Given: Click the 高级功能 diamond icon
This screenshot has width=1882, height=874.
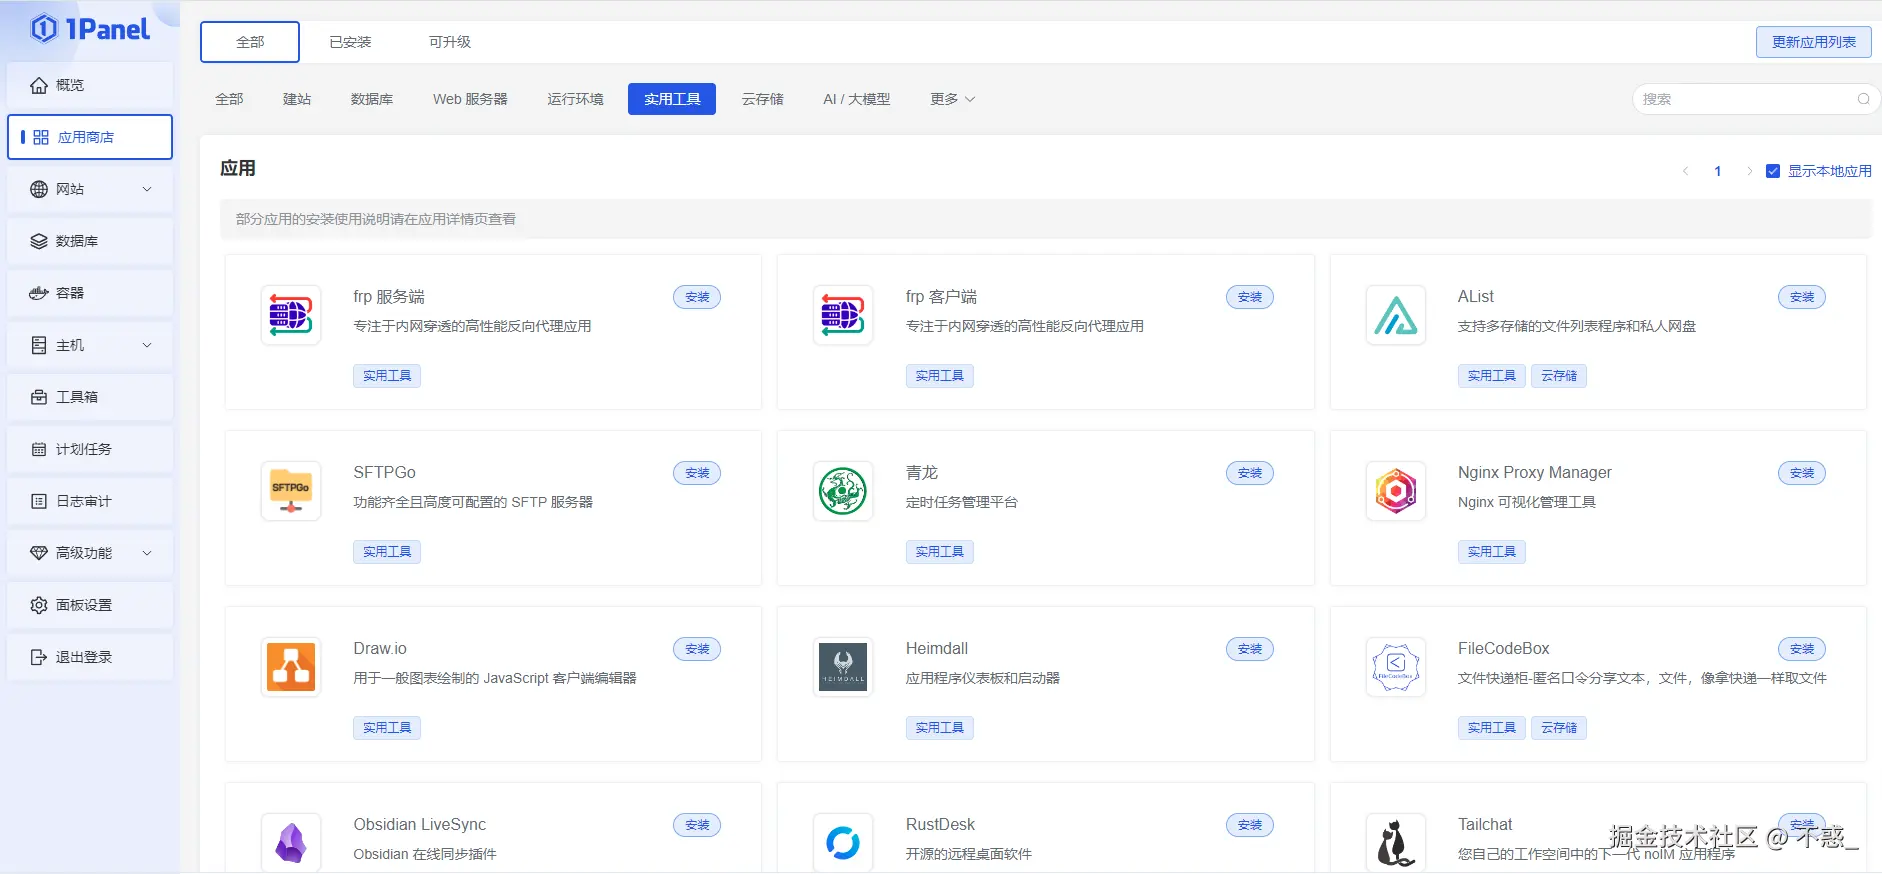Looking at the screenshot, I should pyautogui.click(x=39, y=553).
